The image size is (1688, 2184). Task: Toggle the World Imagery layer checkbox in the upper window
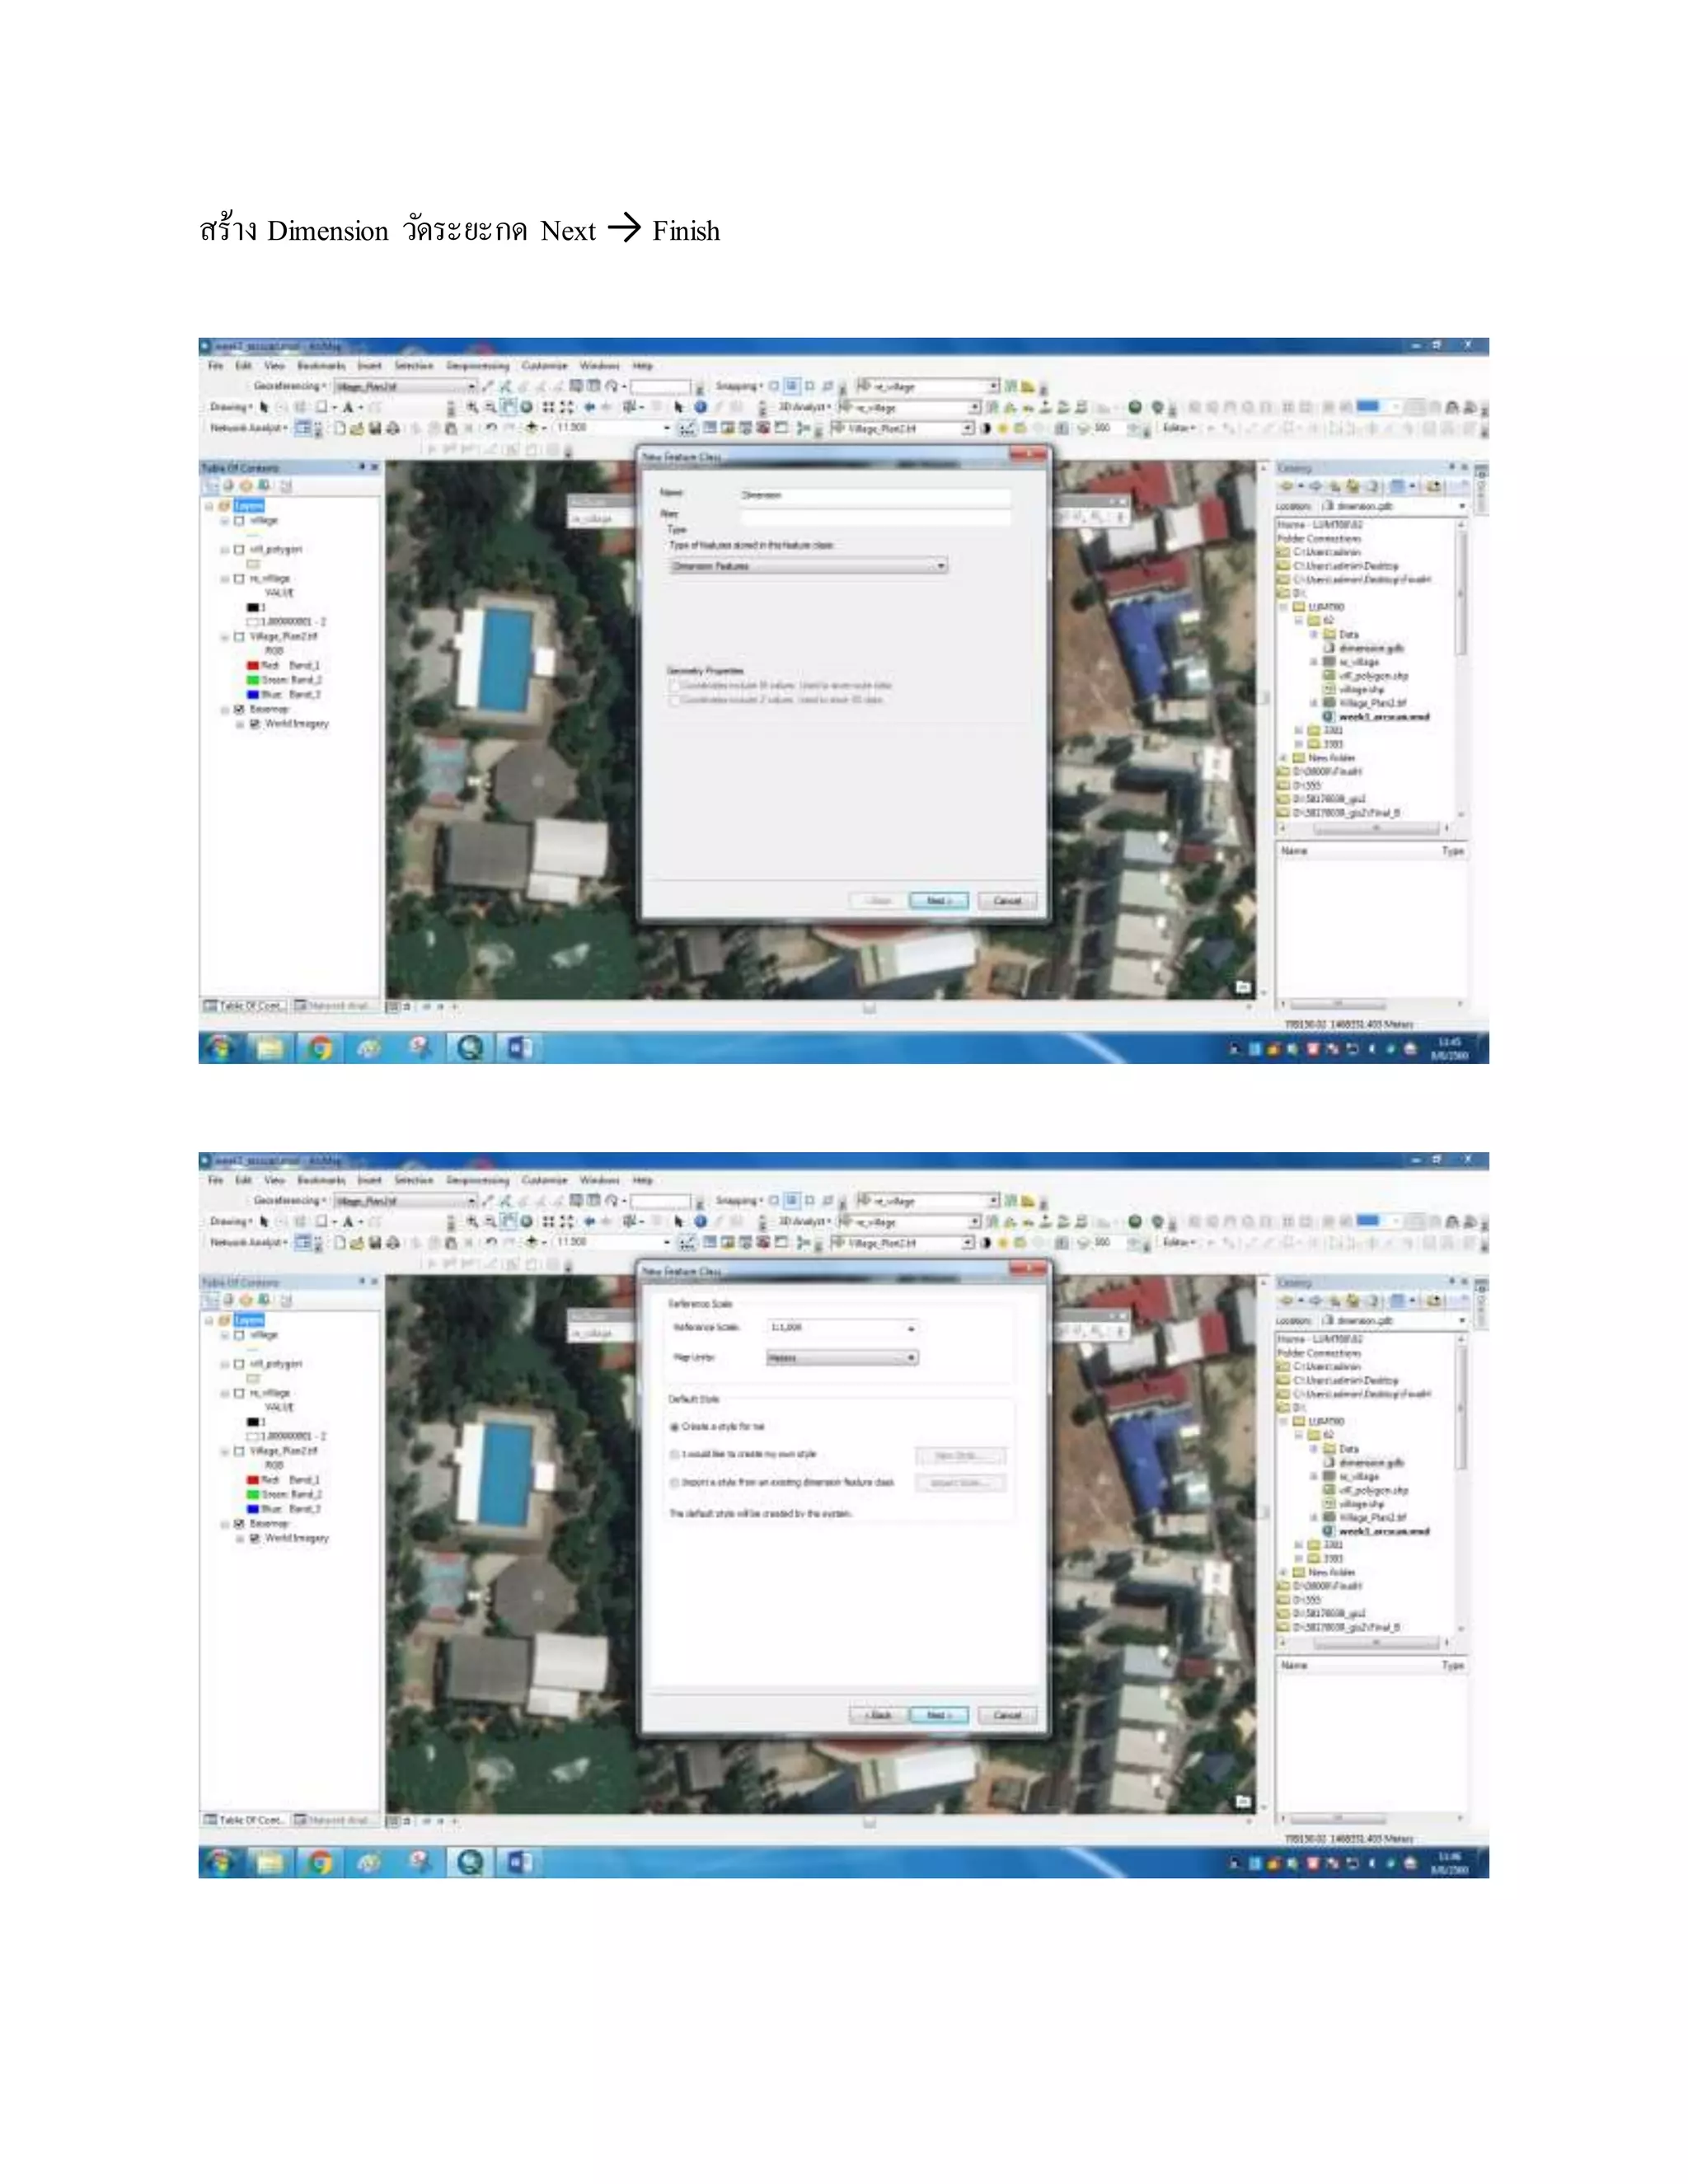(255, 723)
